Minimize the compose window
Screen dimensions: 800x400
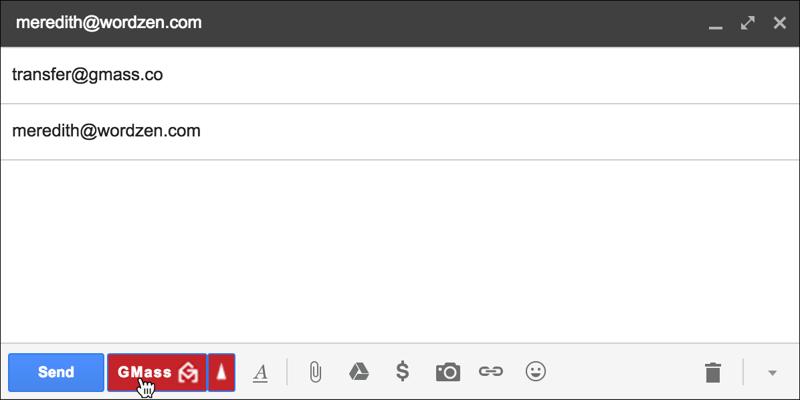click(714, 22)
